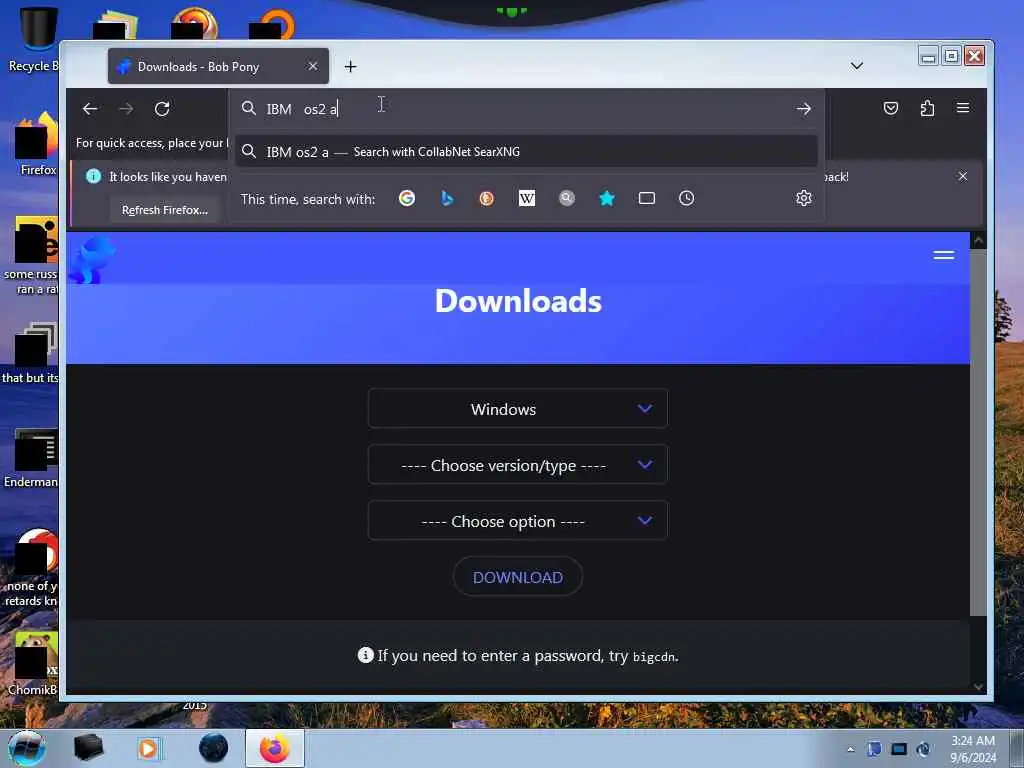Search open tabs with the tab icon
1024x768 pixels.
(647, 199)
